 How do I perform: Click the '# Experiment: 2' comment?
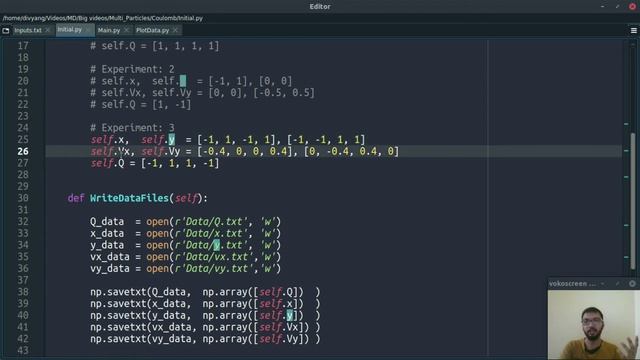[132, 69]
